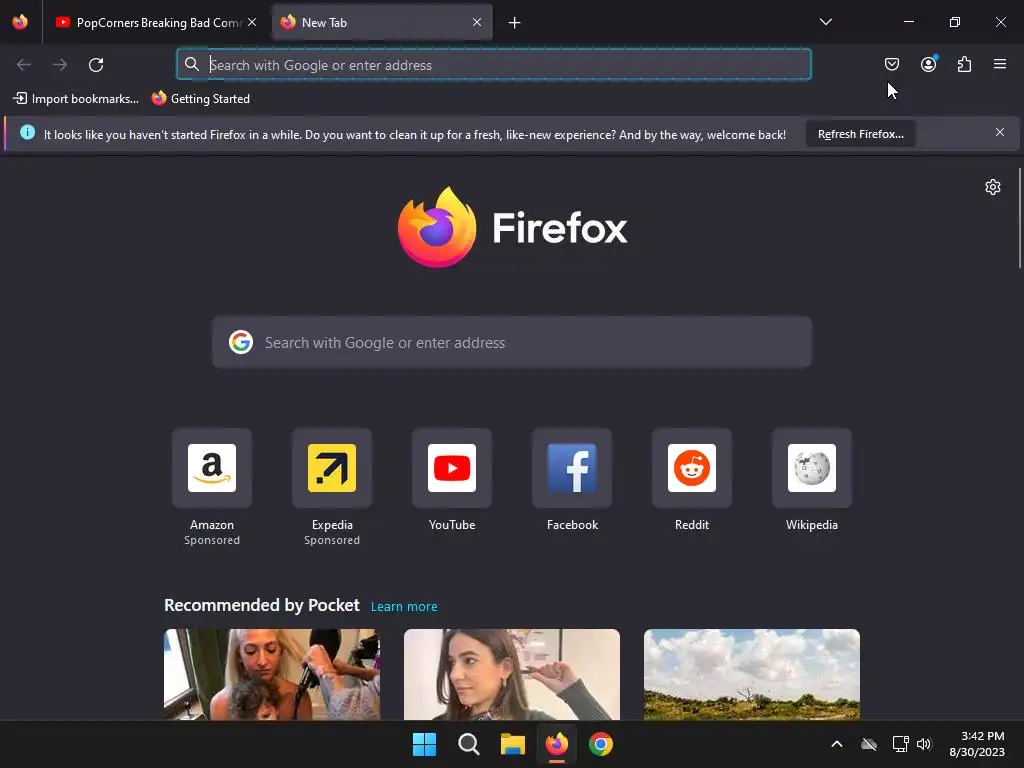Focus the Google search box on the page
1024x768 pixels.
click(x=512, y=342)
